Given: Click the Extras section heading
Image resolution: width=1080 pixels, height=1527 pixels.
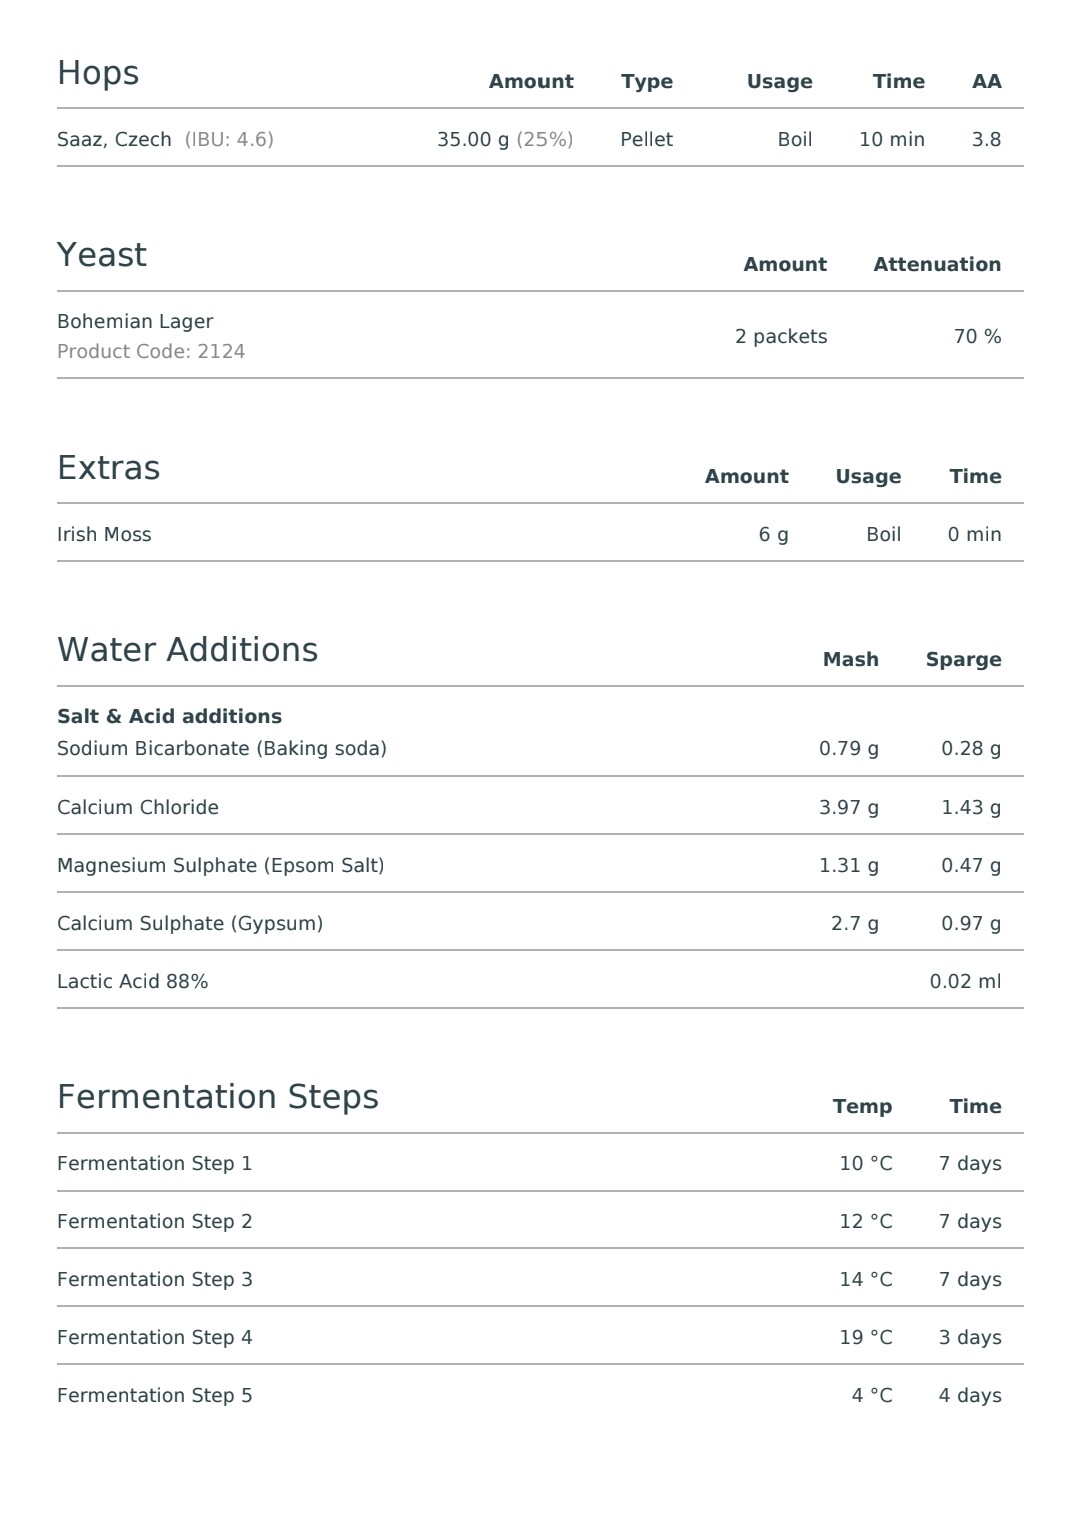Looking at the screenshot, I should [108, 468].
